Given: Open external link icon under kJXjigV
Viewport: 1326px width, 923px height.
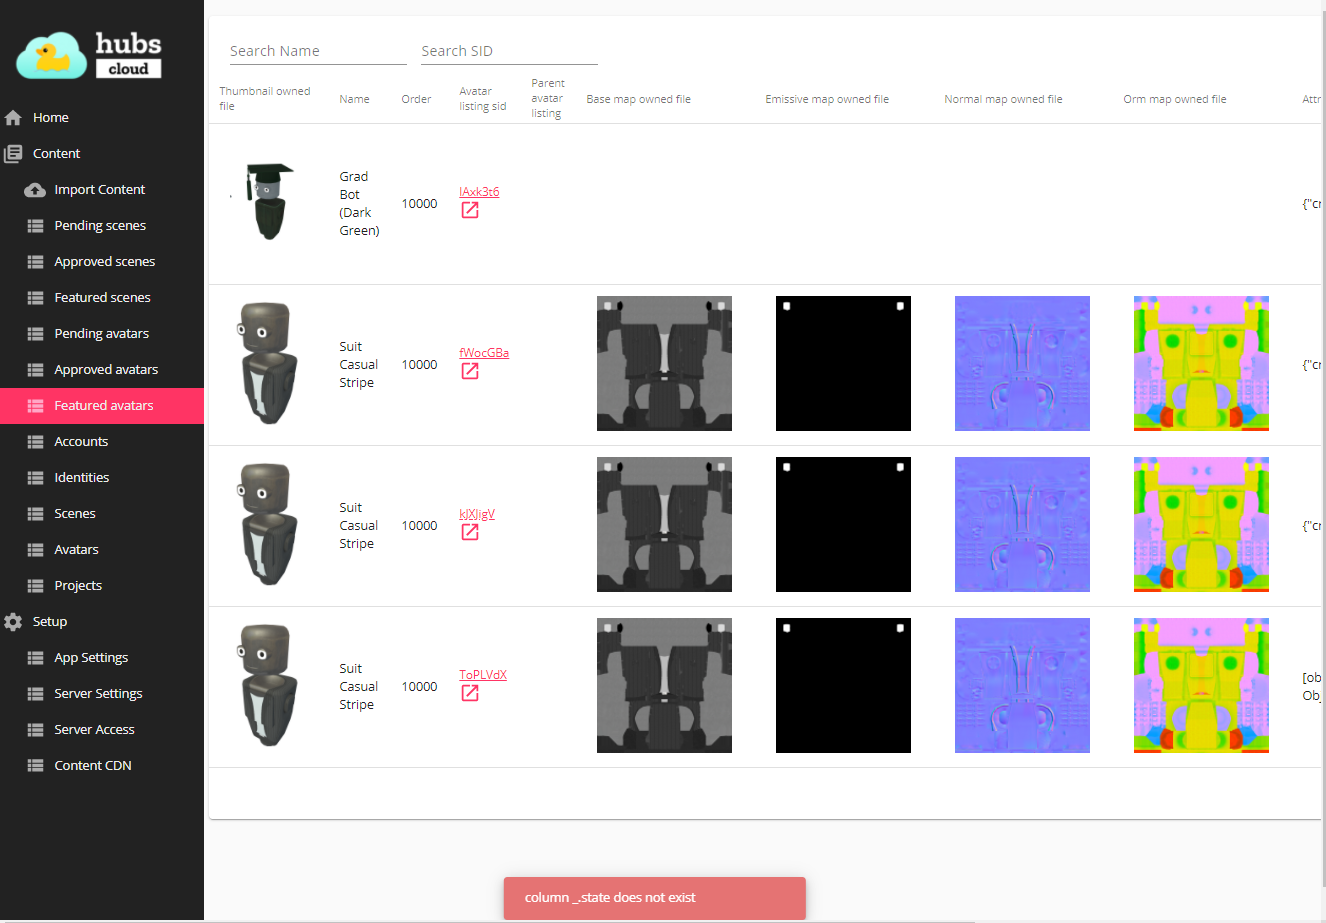Looking at the screenshot, I should [x=469, y=532].
